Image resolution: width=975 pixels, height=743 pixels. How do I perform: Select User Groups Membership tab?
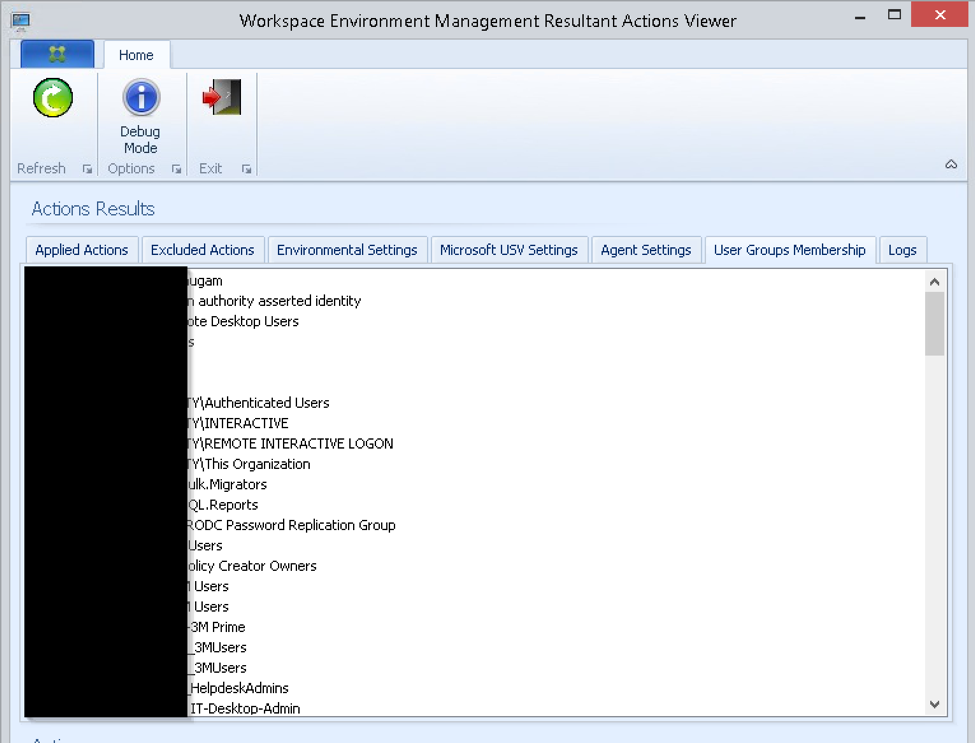790,250
